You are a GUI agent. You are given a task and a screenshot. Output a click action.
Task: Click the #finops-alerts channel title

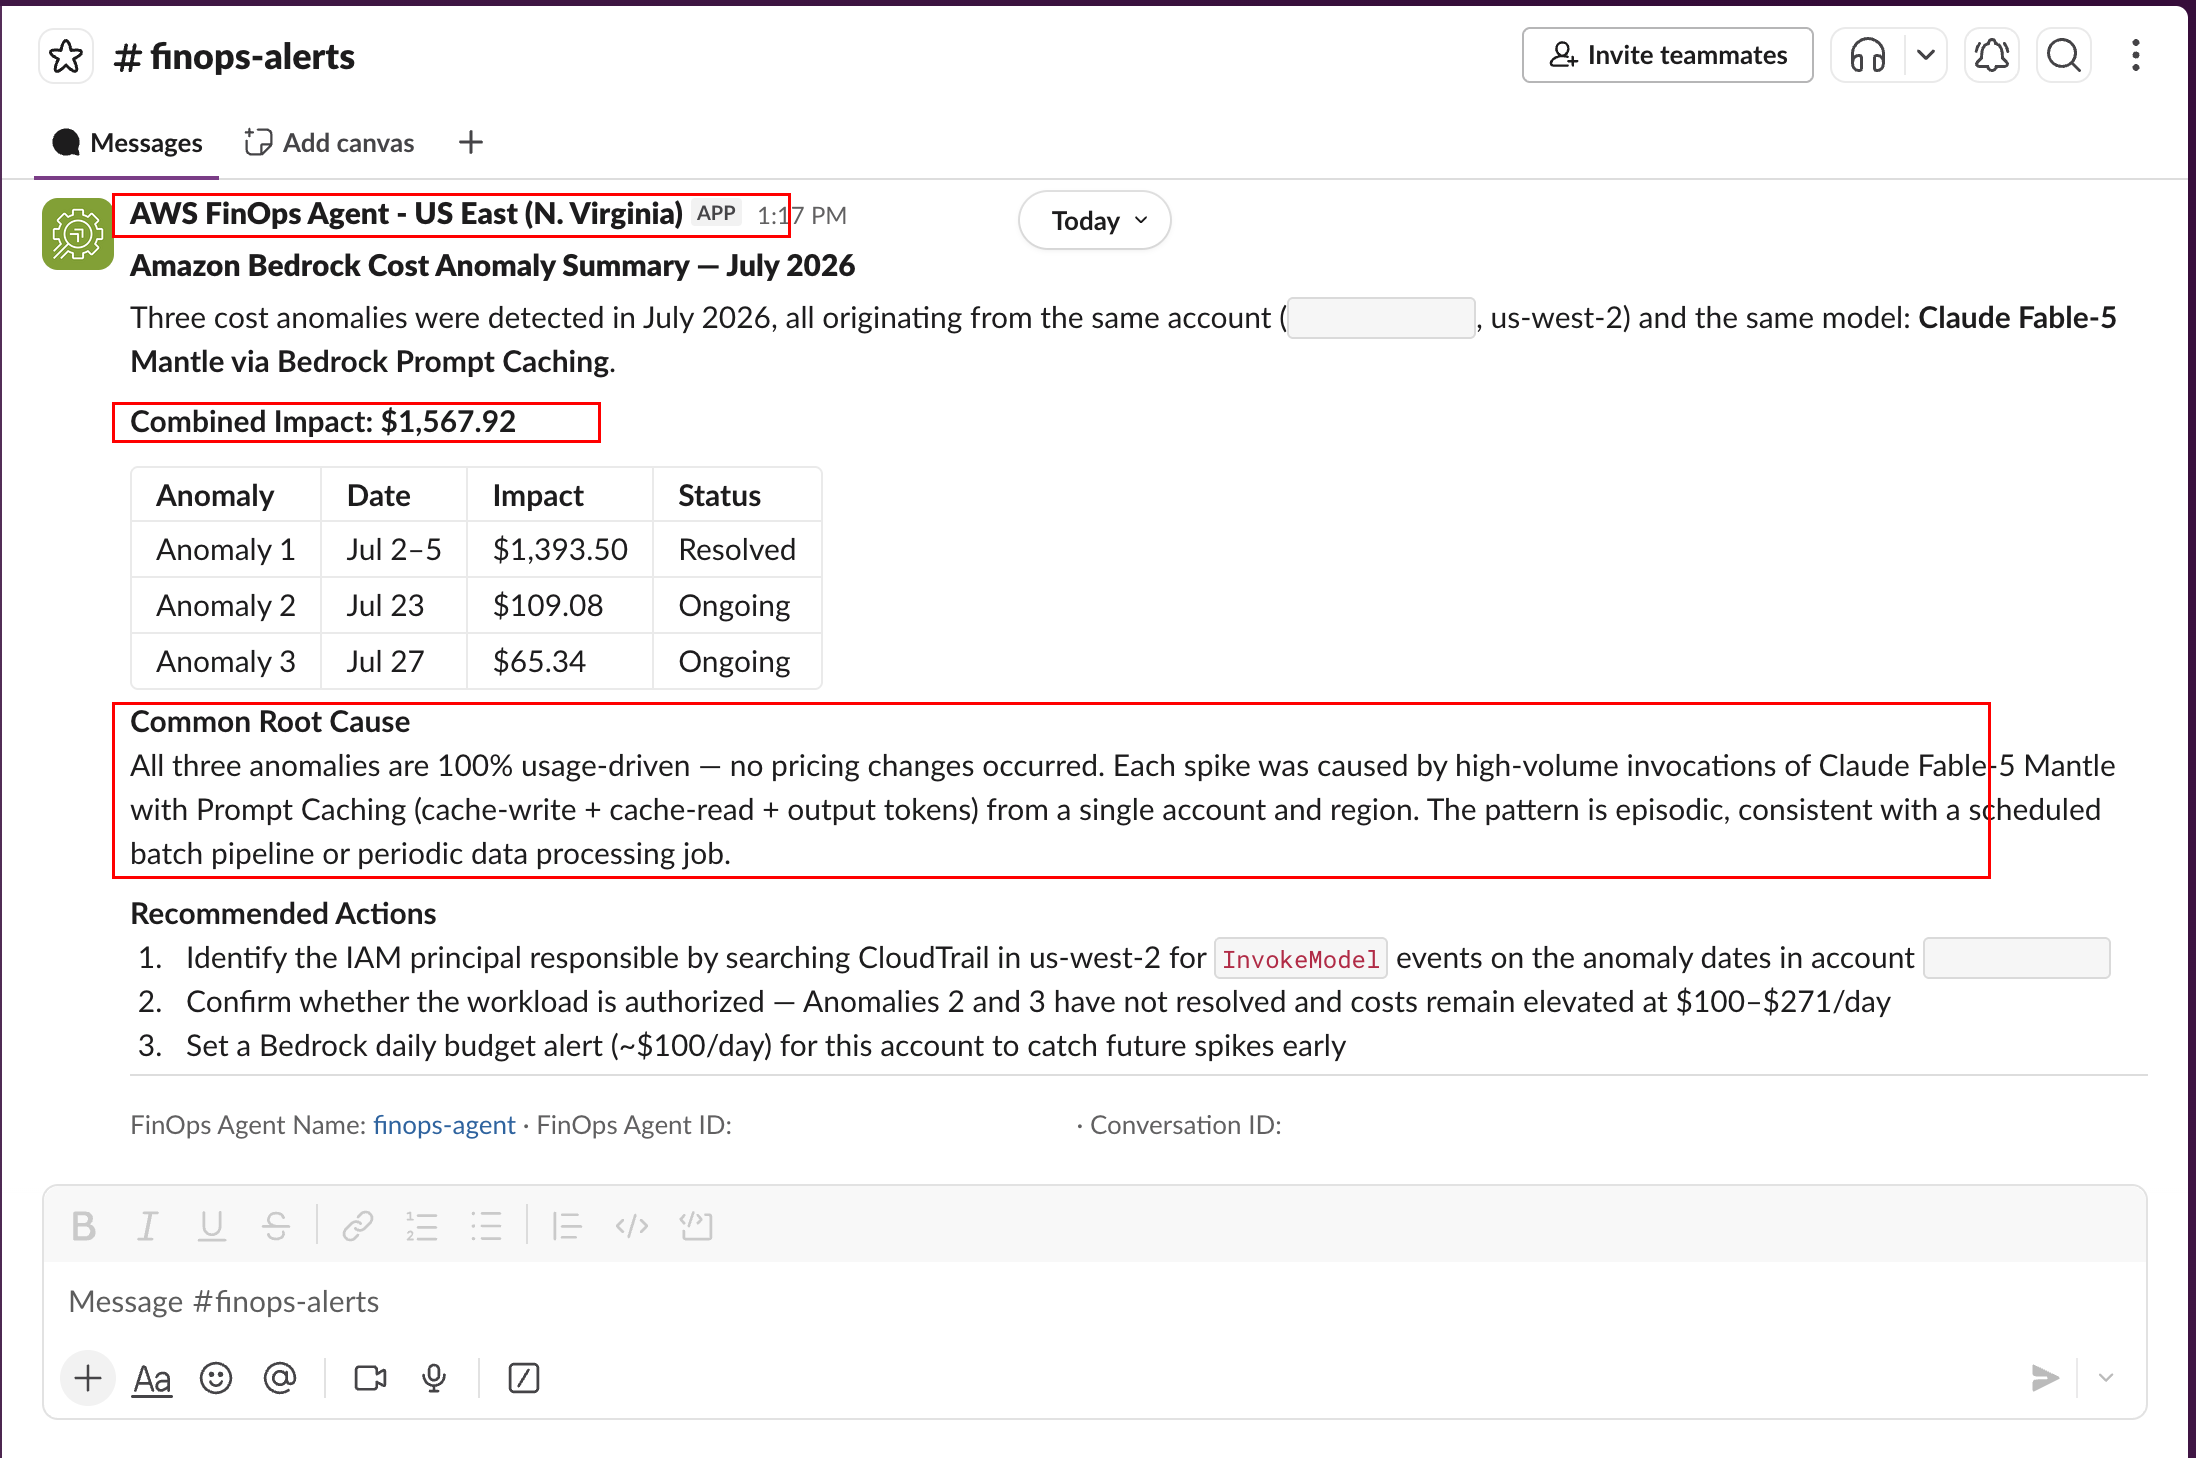coord(234,56)
